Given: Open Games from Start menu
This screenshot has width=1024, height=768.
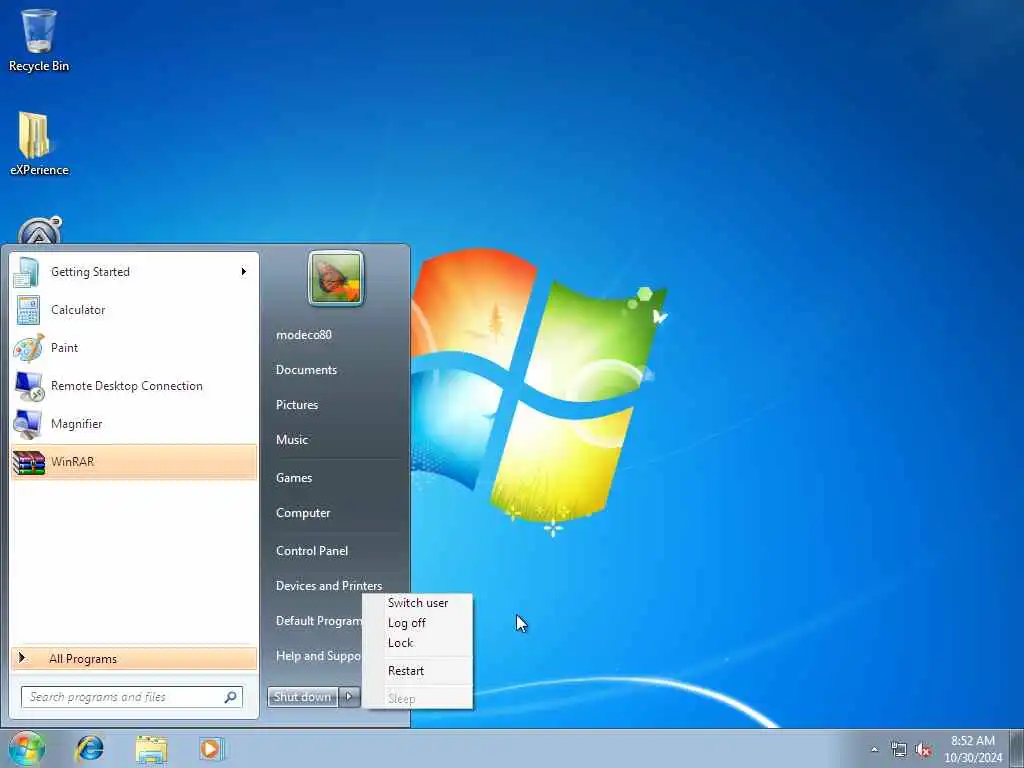Looking at the screenshot, I should coord(294,478).
